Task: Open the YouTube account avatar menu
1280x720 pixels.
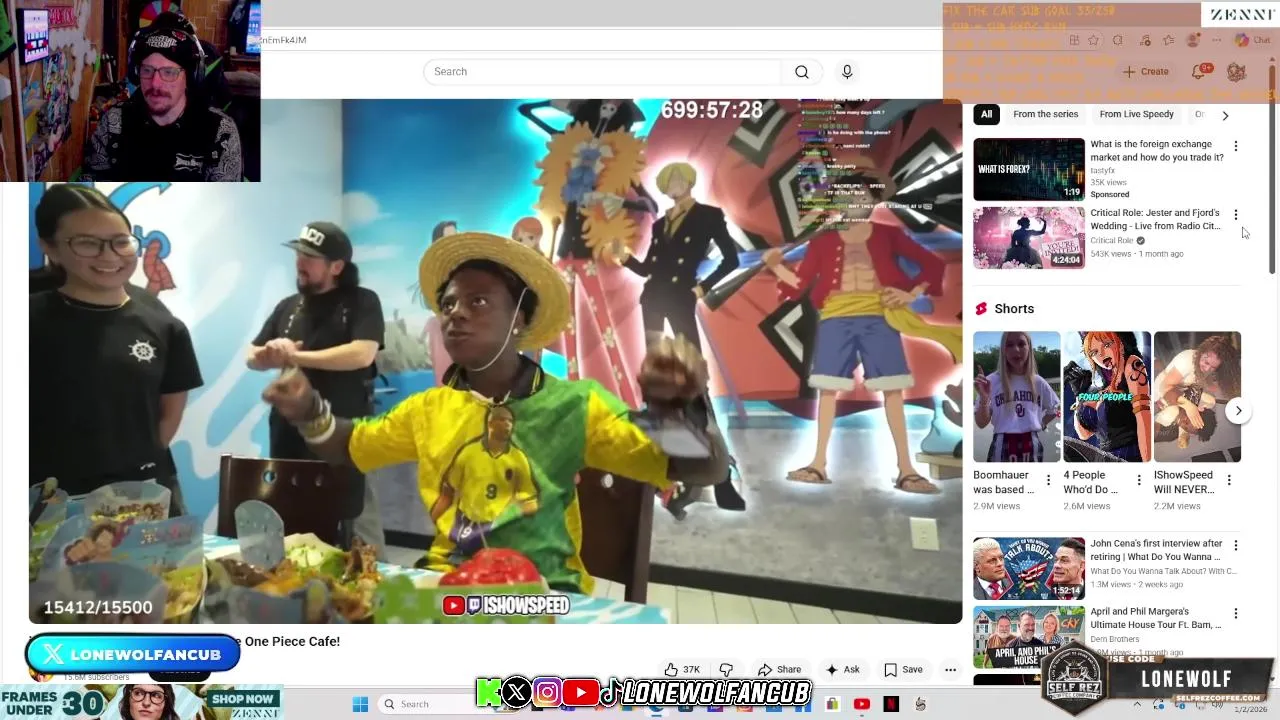Action: tap(1237, 72)
